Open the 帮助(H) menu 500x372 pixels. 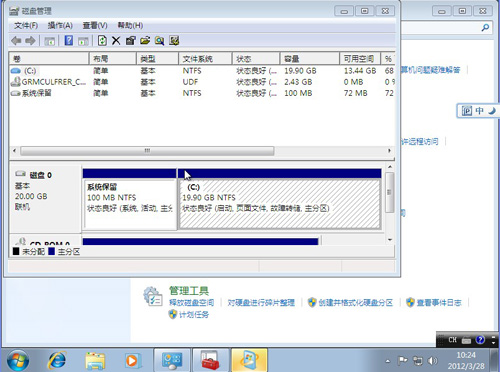coord(130,25)
